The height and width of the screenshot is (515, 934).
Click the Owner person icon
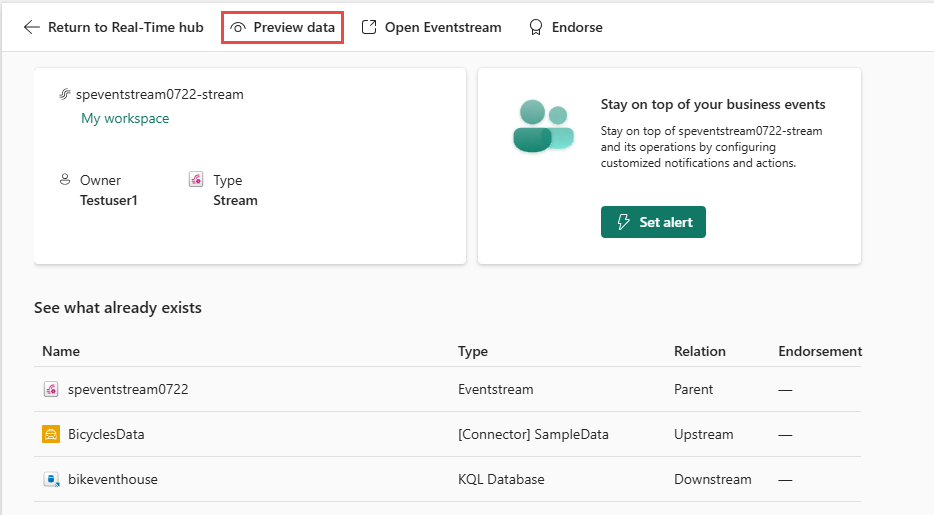click(65, 179)
